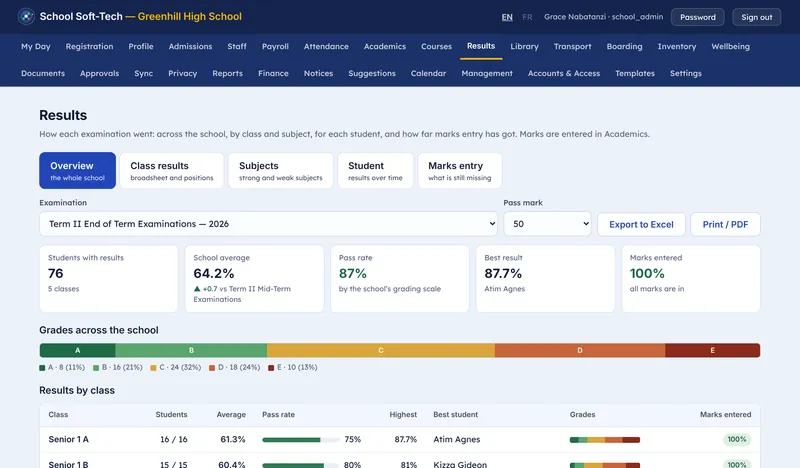Open Reports

pyautogui.click(x=228, y=73)
